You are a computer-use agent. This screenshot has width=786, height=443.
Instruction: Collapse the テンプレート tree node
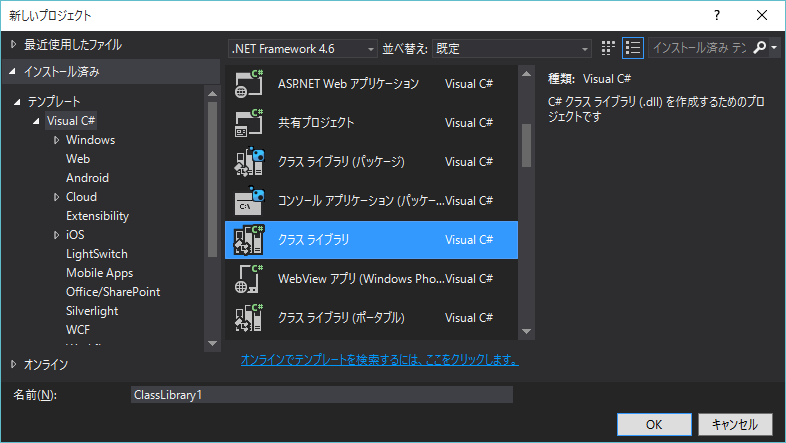[x=17, y=102]
